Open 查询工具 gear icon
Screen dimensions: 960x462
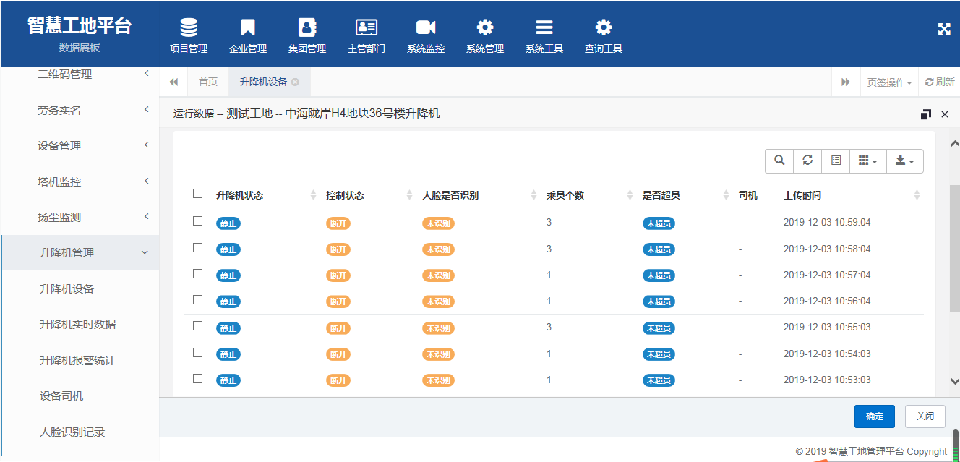pyautogui.click(x=603, y=28)
